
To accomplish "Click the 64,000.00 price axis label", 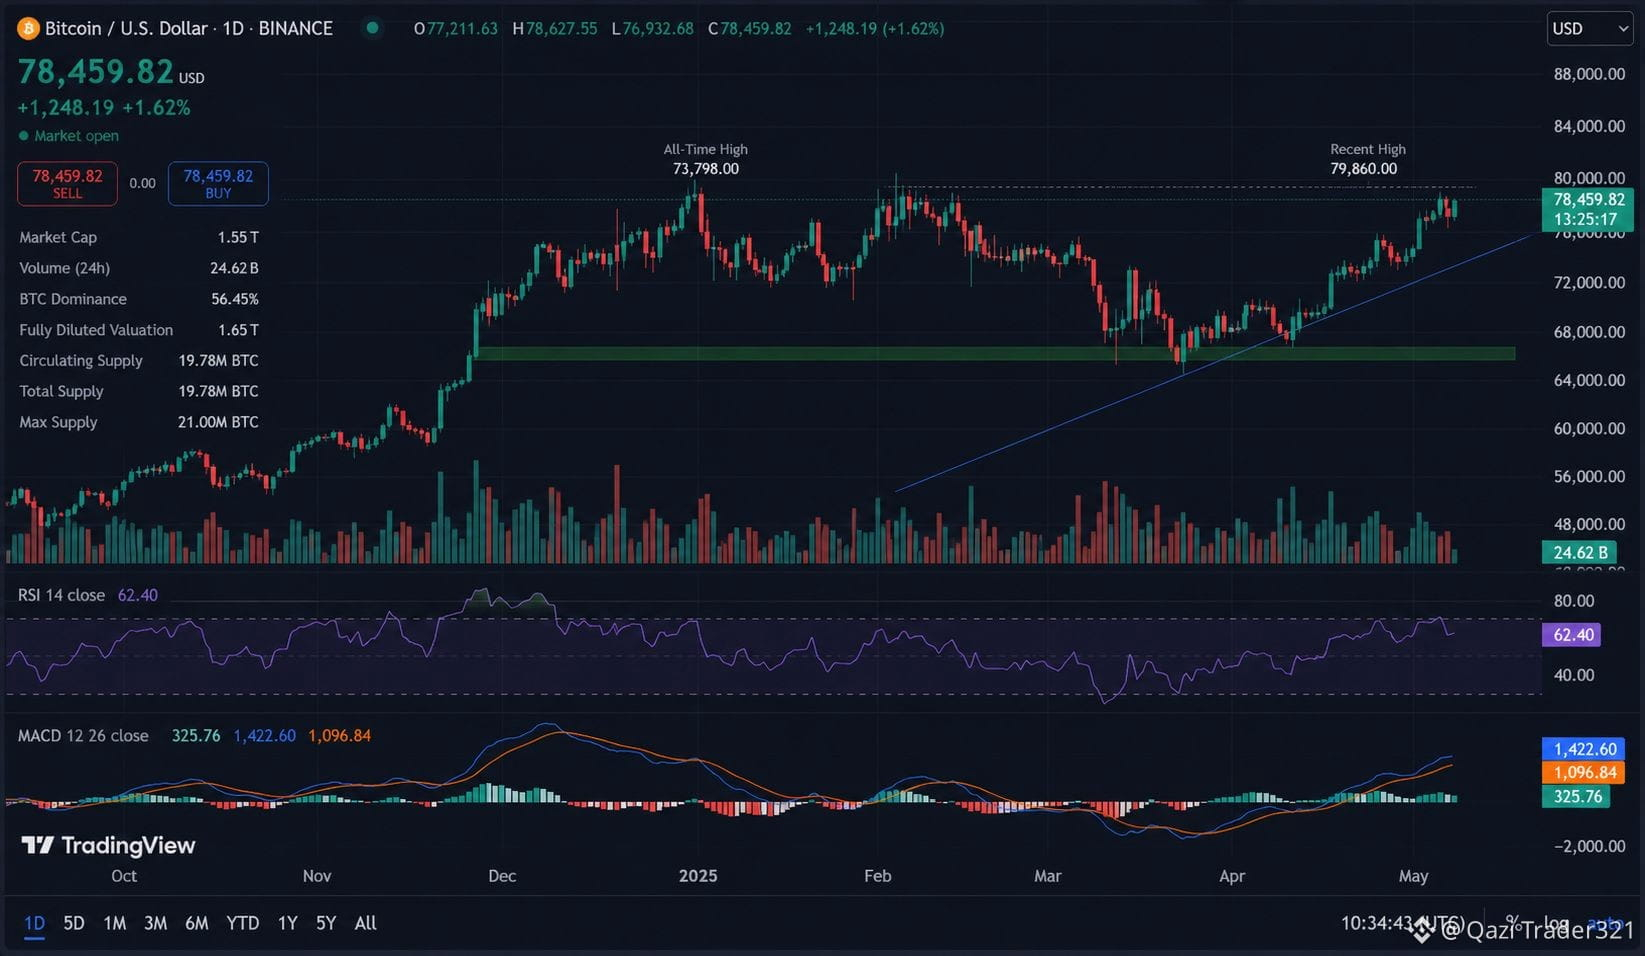I will pyautogui.click(x=1589, y=380).
